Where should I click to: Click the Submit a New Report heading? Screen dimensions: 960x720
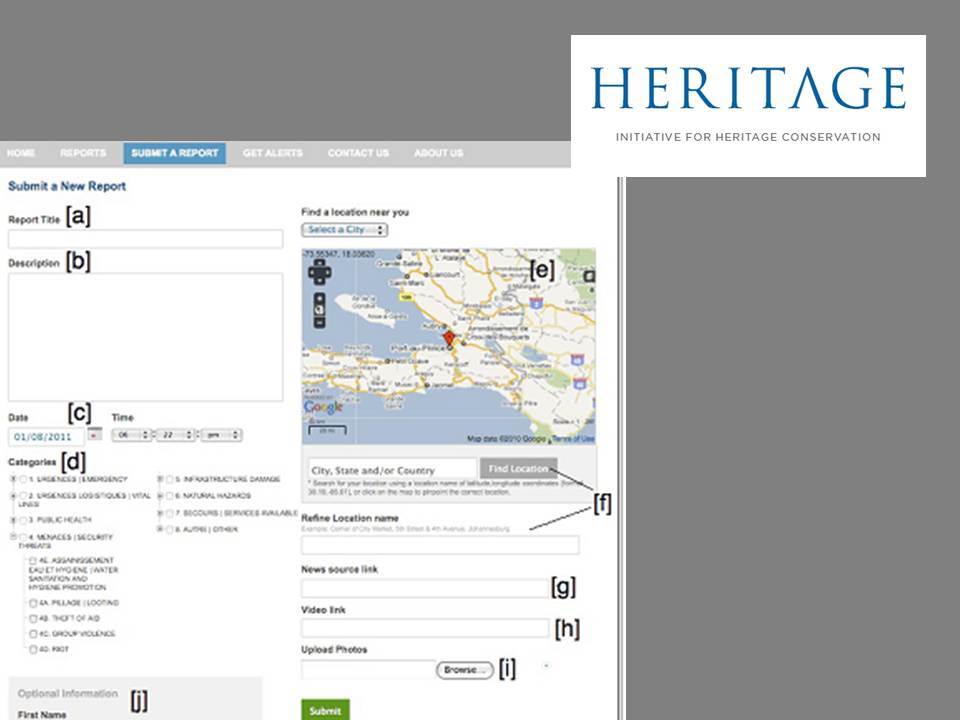point(67,186)
